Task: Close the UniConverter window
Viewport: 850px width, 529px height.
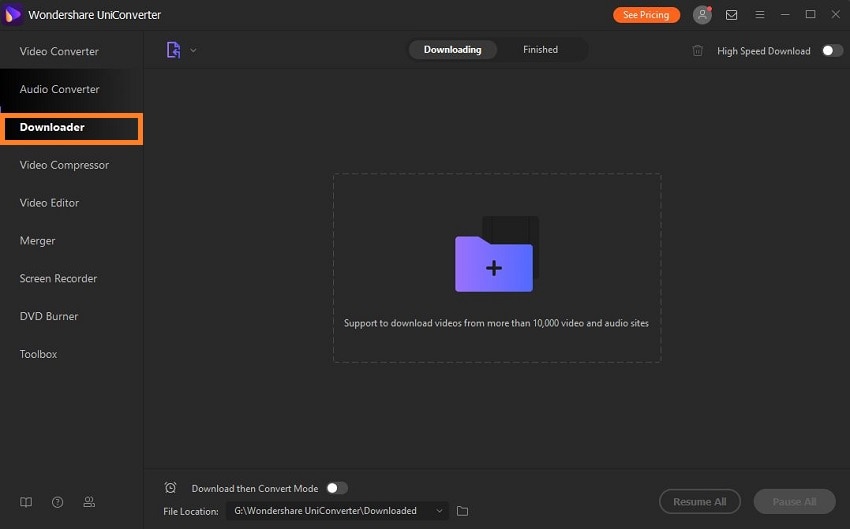Action: [836, 14]
